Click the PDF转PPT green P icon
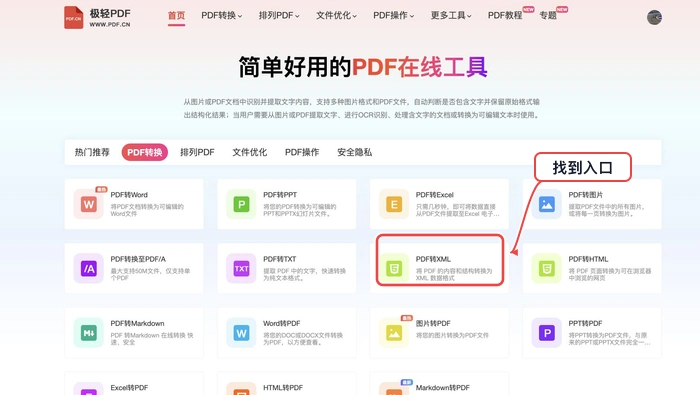The image size is (700, 395). (x=241, y=204)
